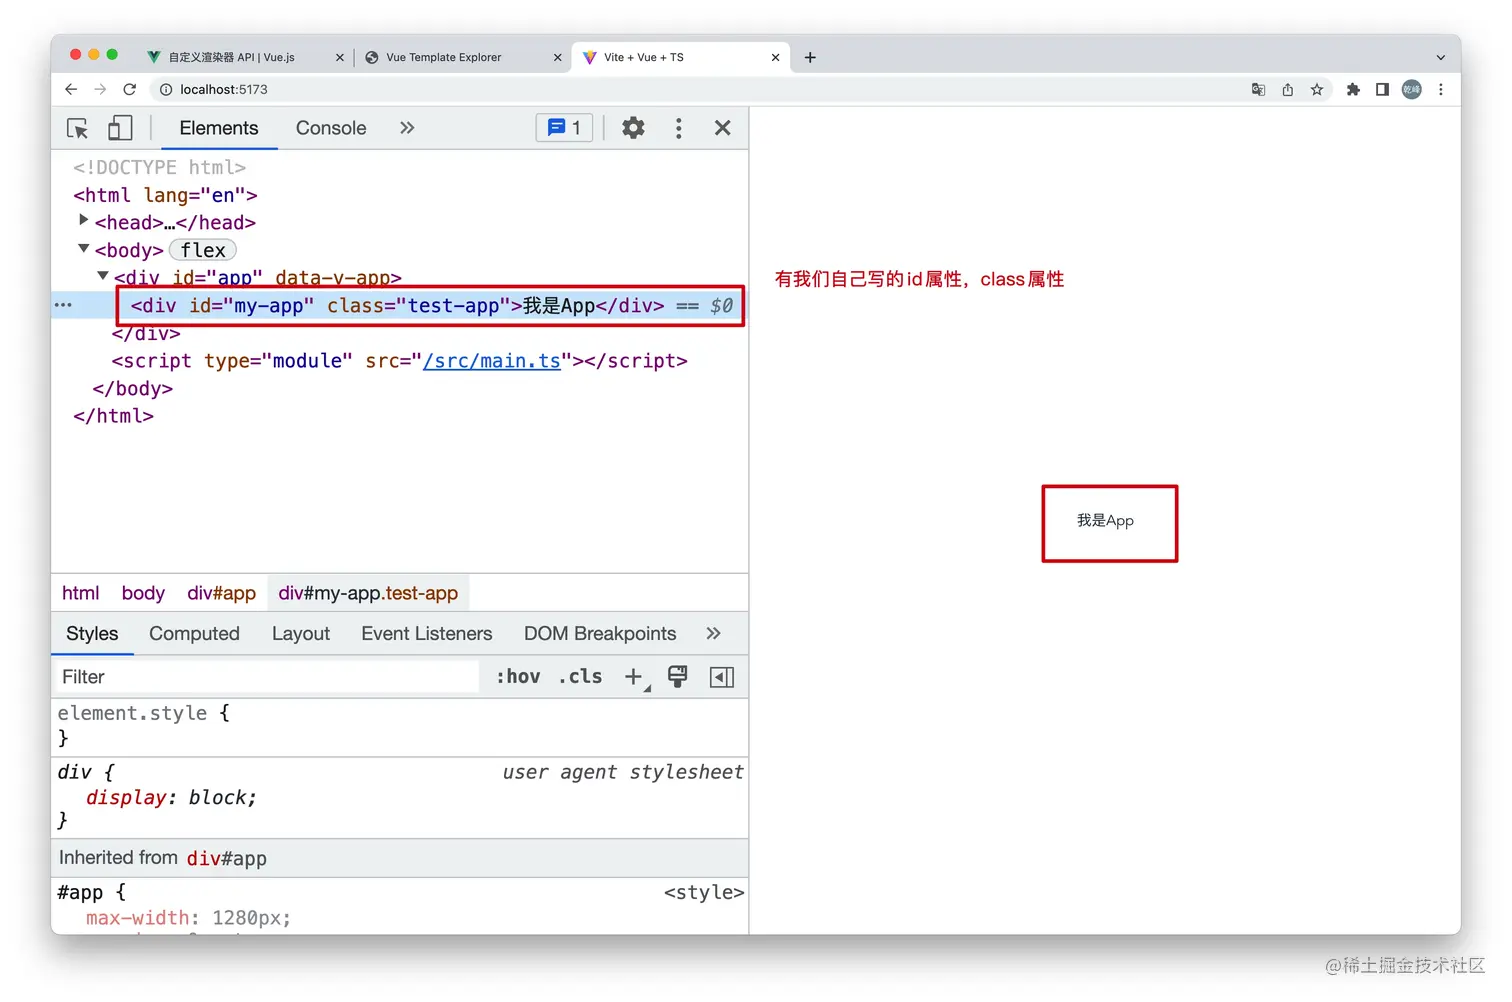The width and height of the screenshot is (1512, 1002).
Task: Toggle the flex badge on body
Action: click(x=203, y=250)
